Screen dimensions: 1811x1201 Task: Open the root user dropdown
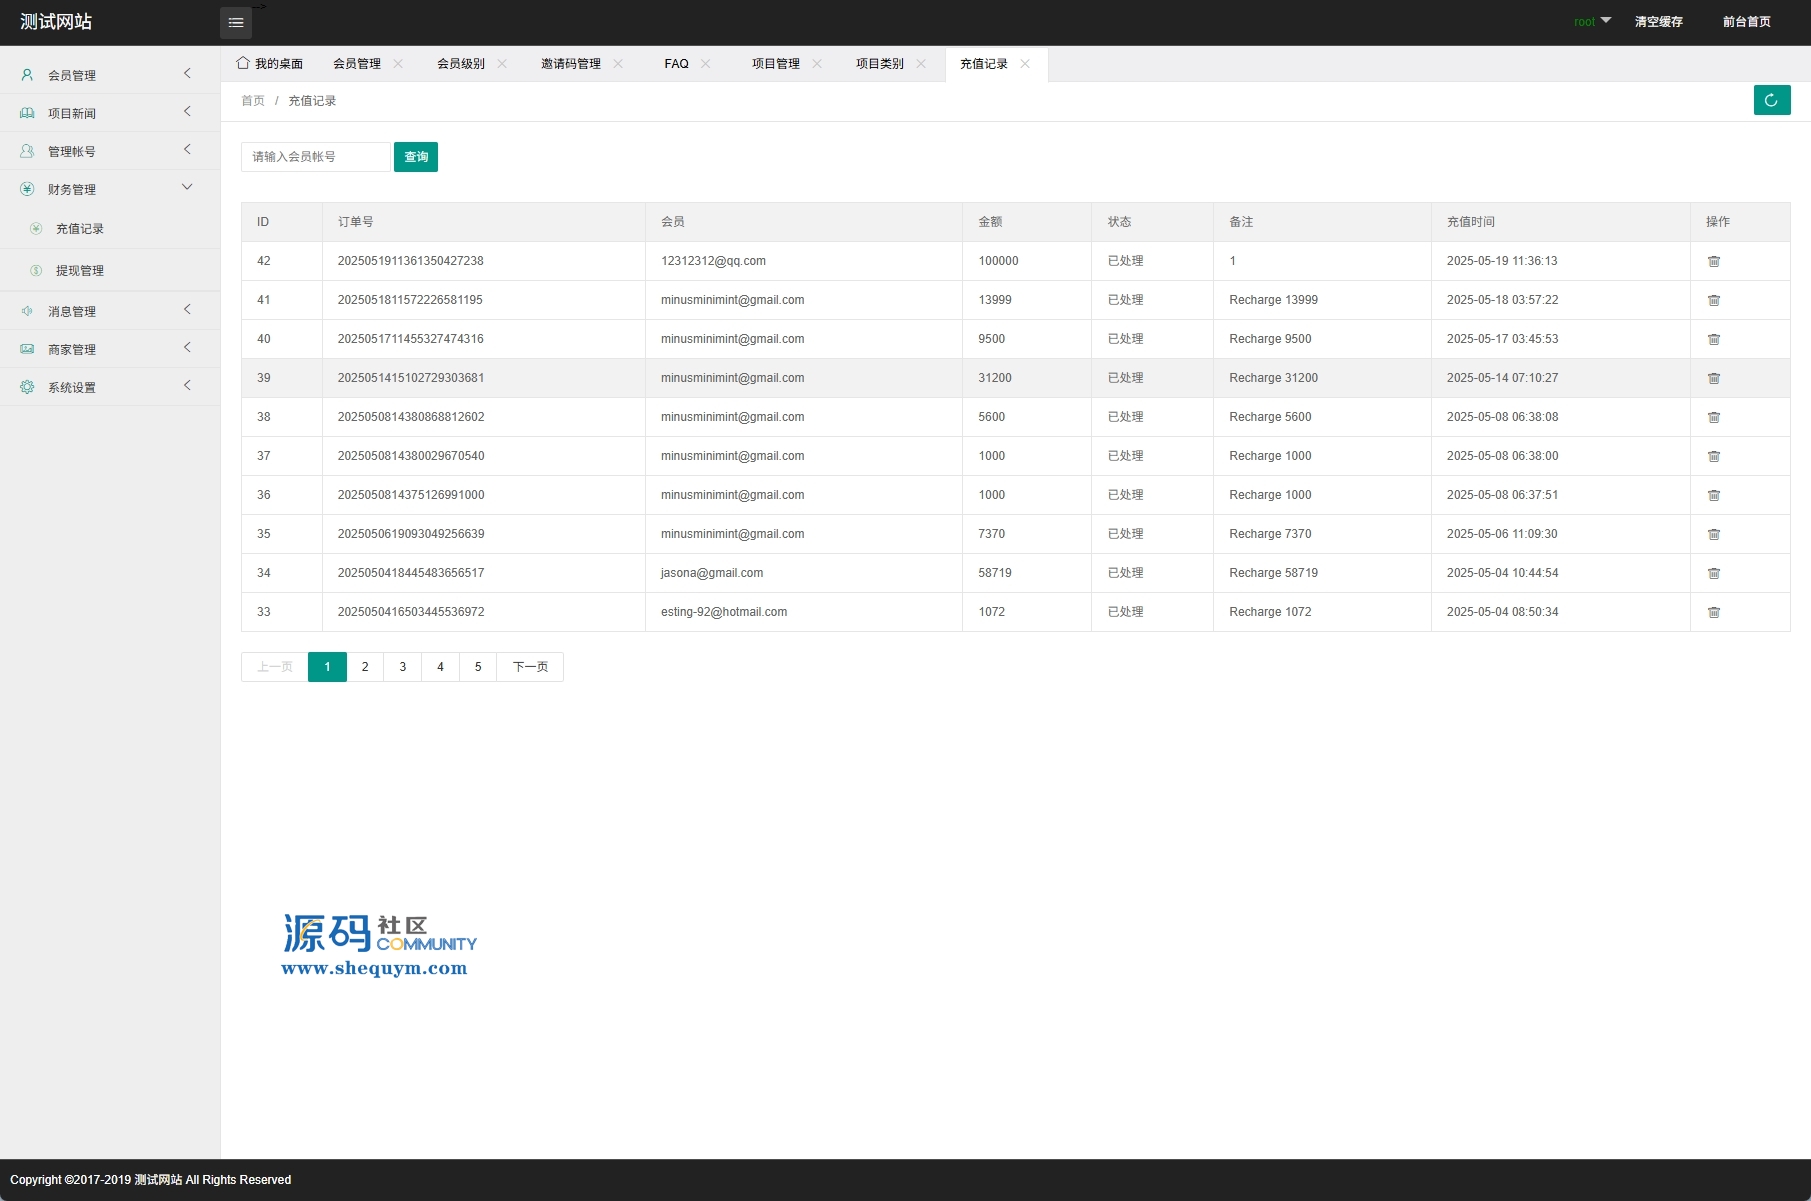tap(1591, 22)
